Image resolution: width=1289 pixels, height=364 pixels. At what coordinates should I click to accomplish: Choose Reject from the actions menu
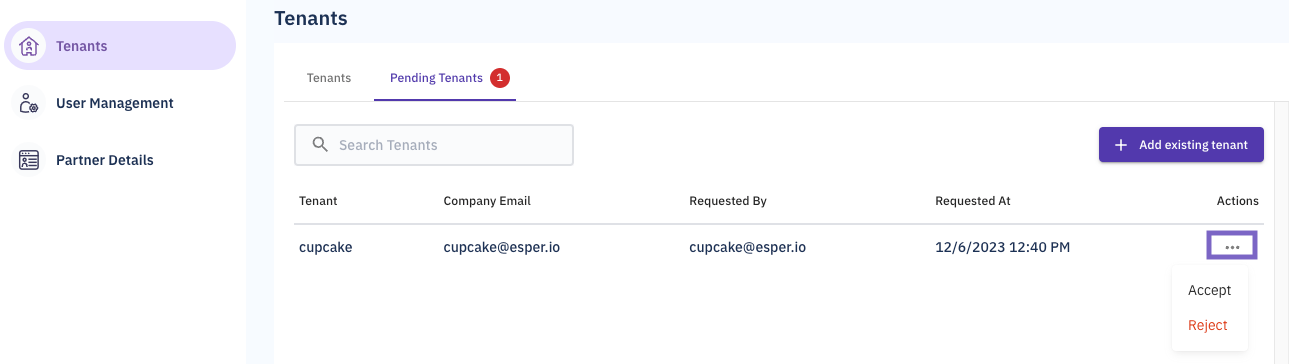pos(1208,325)
